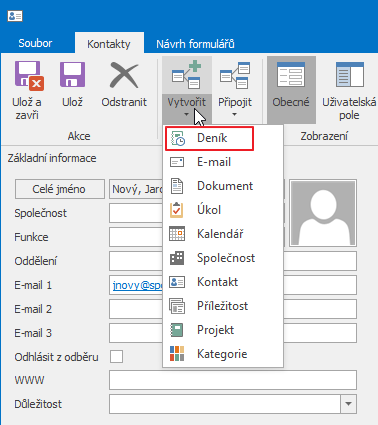Open the jnovy@ email link
The height and width of the screenshot is (425, 378).
[x=138, y=285]
